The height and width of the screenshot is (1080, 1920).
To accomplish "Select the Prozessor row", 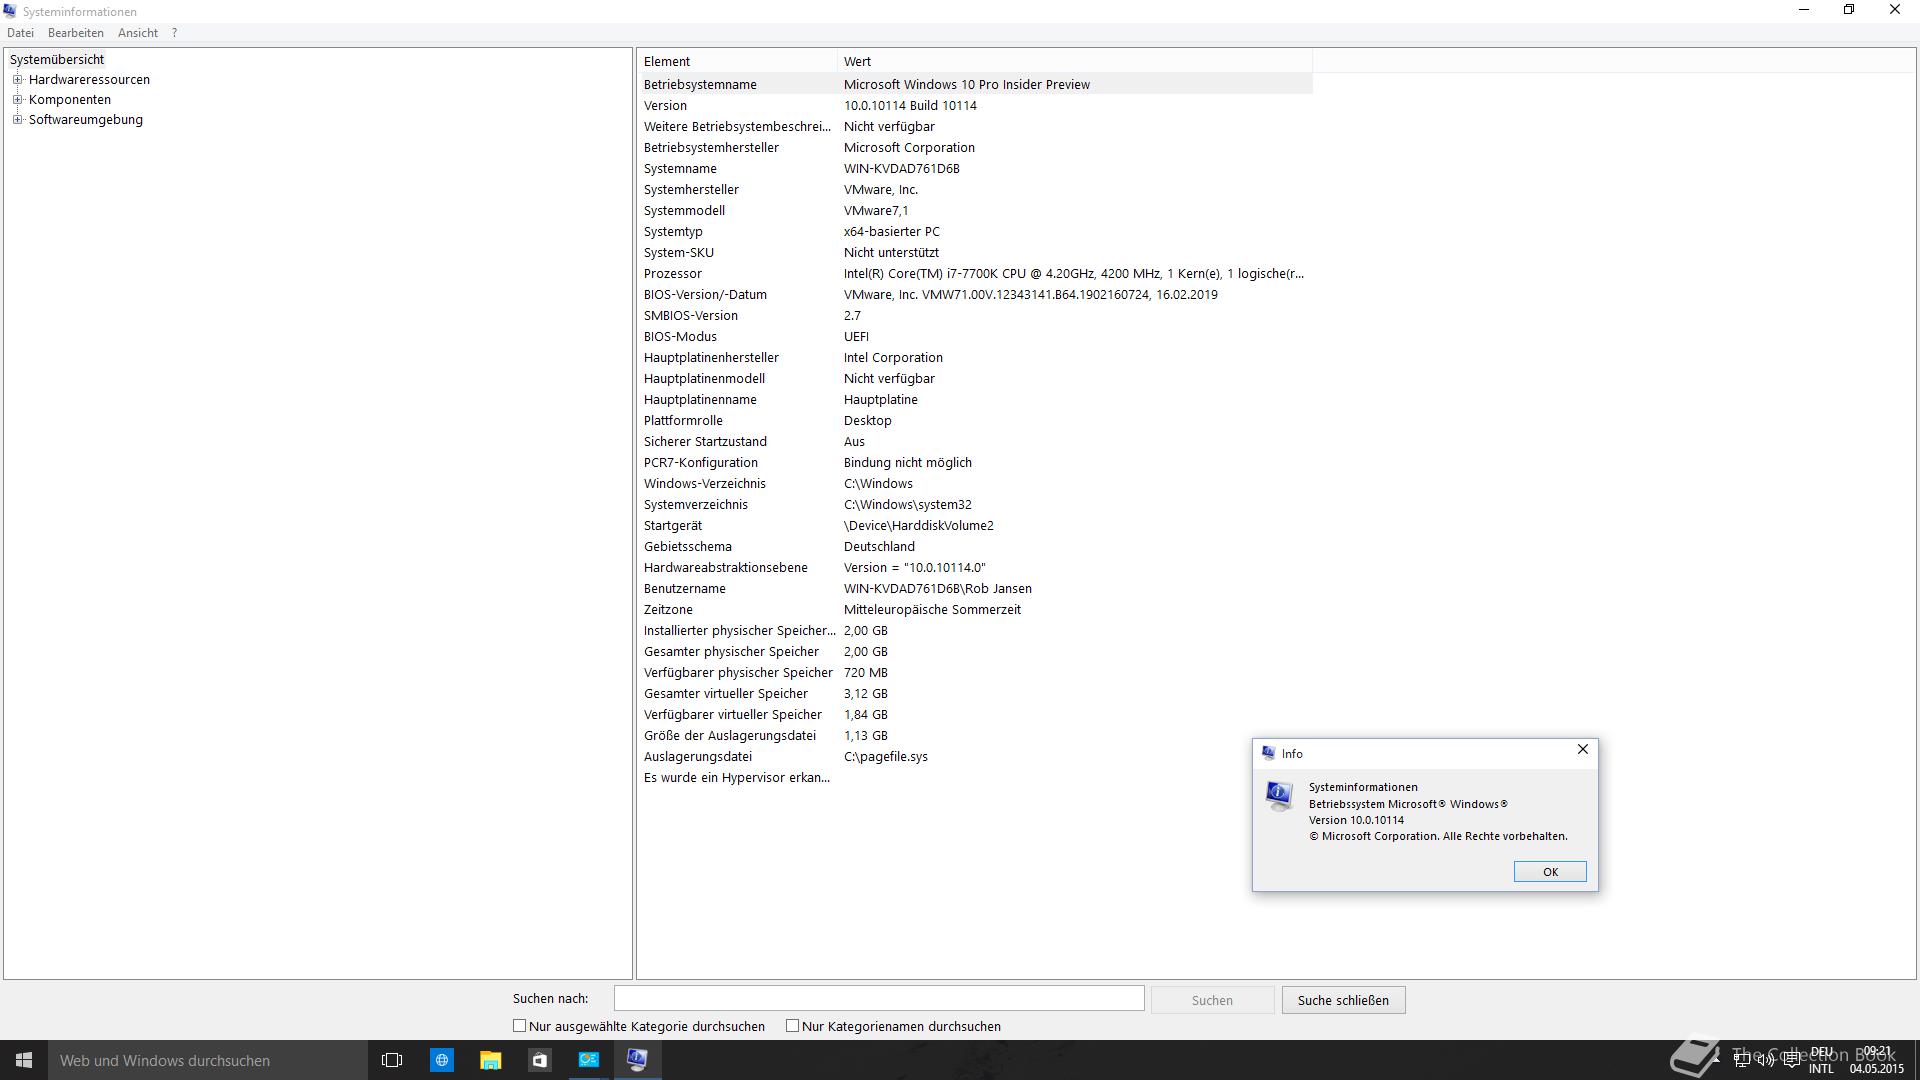I will click(975, 273).
